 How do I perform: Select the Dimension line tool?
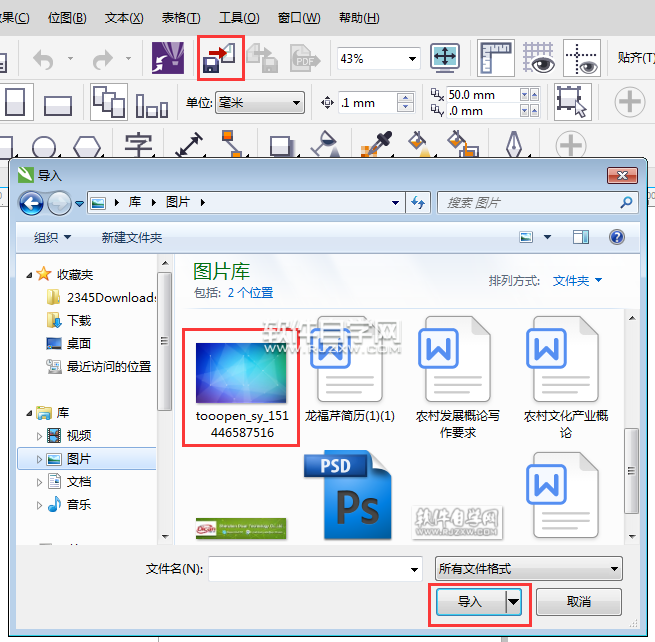189,145
